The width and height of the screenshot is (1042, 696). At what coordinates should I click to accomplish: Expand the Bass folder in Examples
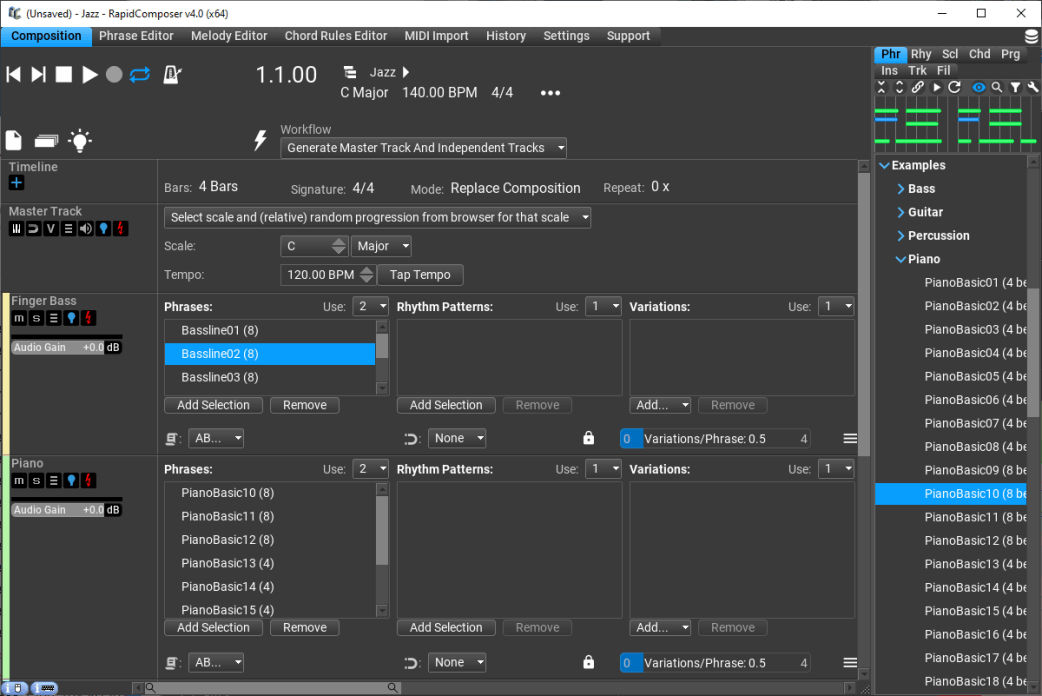(x=900, y=189)
